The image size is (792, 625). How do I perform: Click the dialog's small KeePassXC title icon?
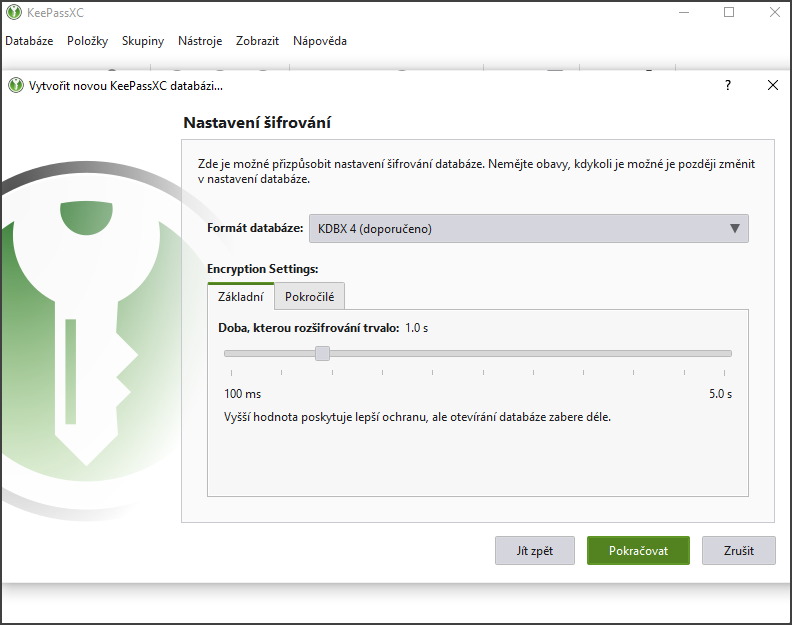pyautogui.click(x=15, y=85)
